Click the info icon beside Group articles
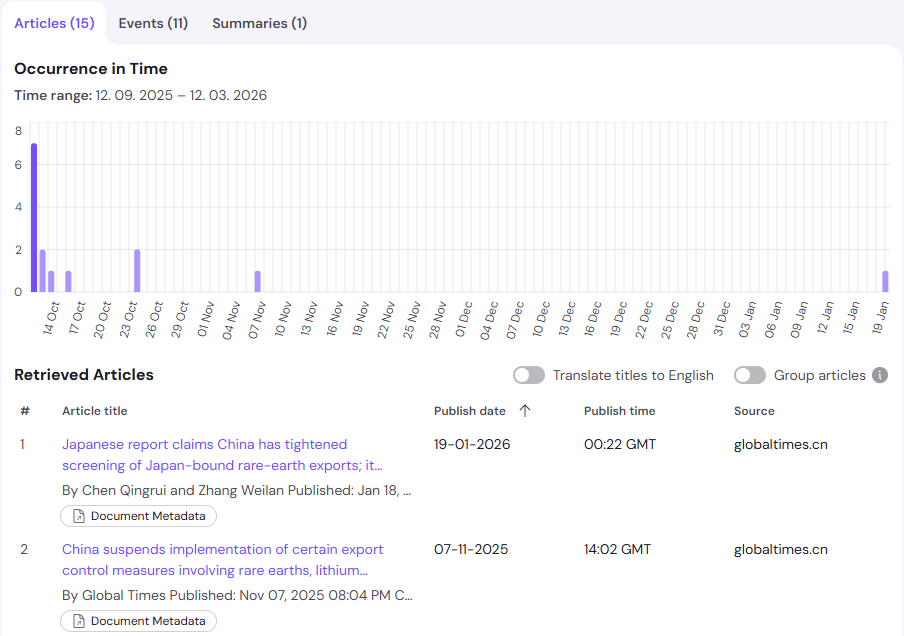Image resolution: width=904 pixels, height=636 pixels. [x=880, y=375]
